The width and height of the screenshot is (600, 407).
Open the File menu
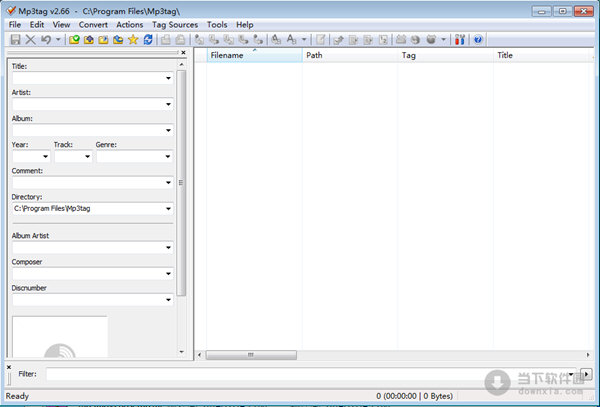click(15, 25)
